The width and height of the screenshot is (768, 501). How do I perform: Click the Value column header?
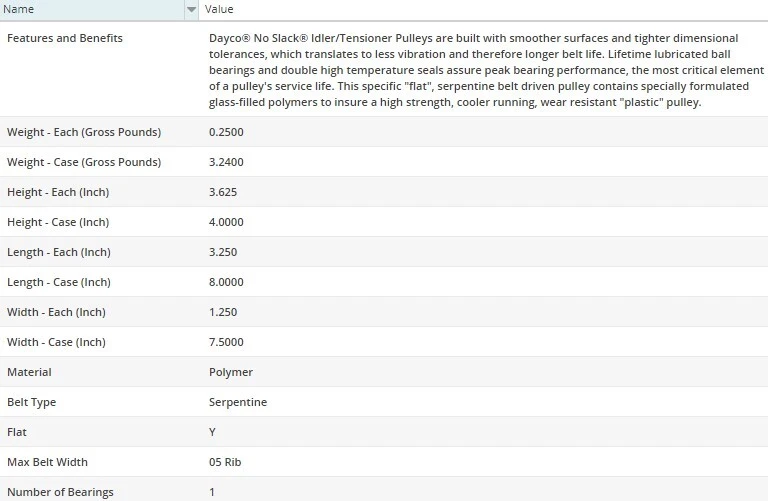219,10
